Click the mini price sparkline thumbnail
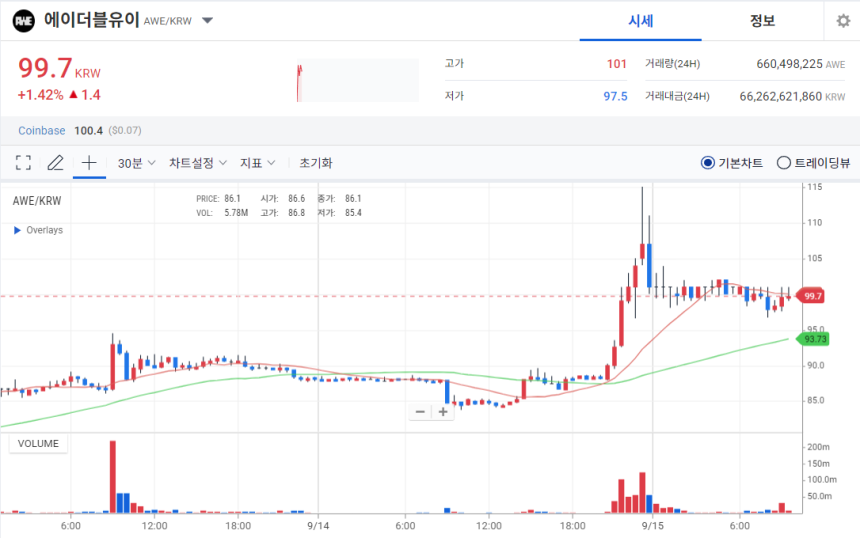The width and height of the screenshot is (860, 538). point(358,80)
